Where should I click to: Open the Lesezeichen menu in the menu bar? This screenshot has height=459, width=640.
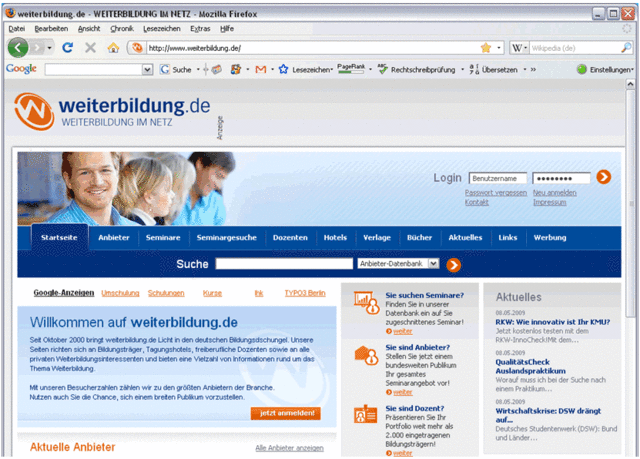coord(162,29)
